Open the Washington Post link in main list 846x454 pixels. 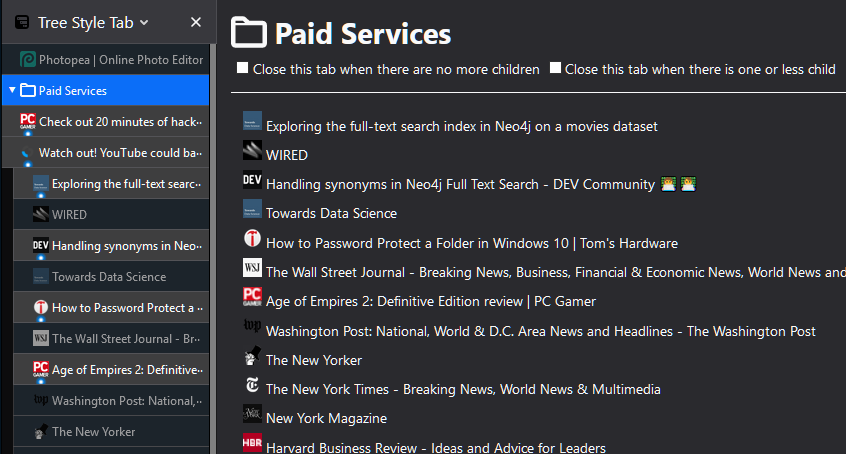pos(541,331)
